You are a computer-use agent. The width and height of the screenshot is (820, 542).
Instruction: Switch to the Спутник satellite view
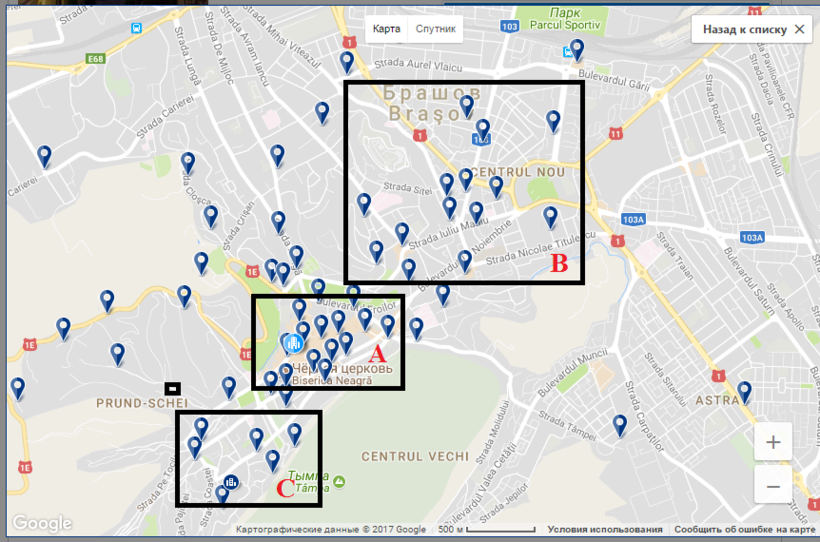click(435, 29)
